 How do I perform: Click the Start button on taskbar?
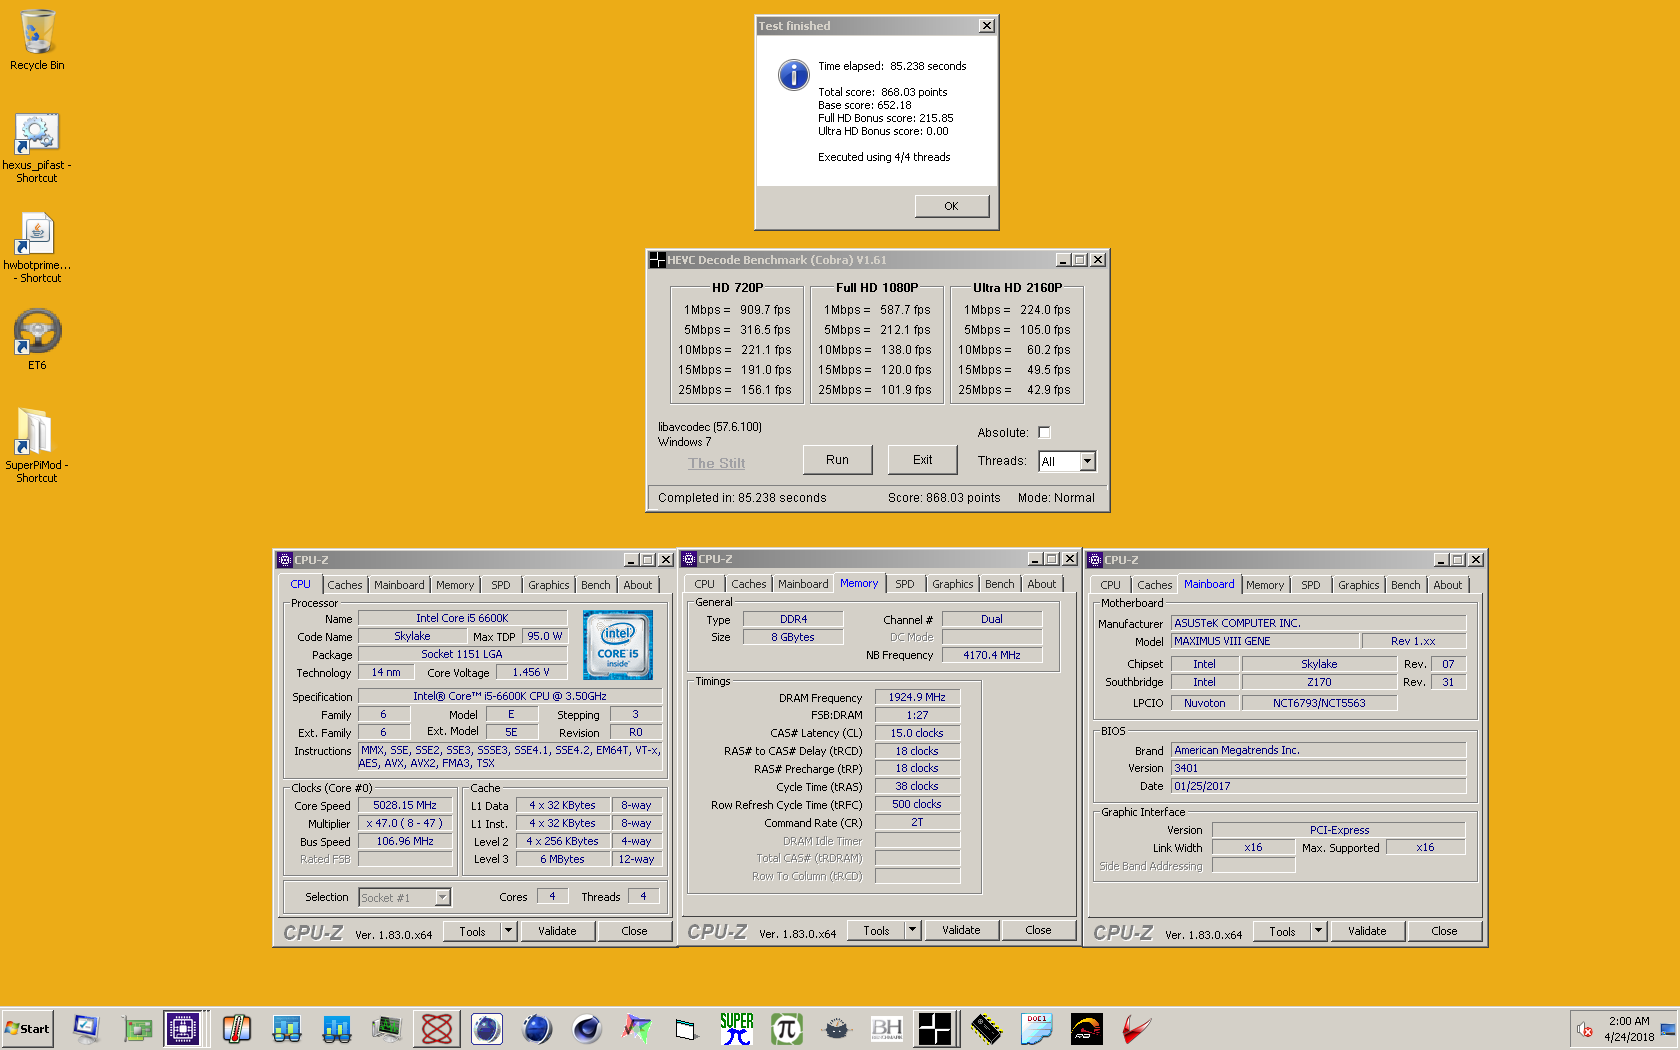[x=27, y=1029]
